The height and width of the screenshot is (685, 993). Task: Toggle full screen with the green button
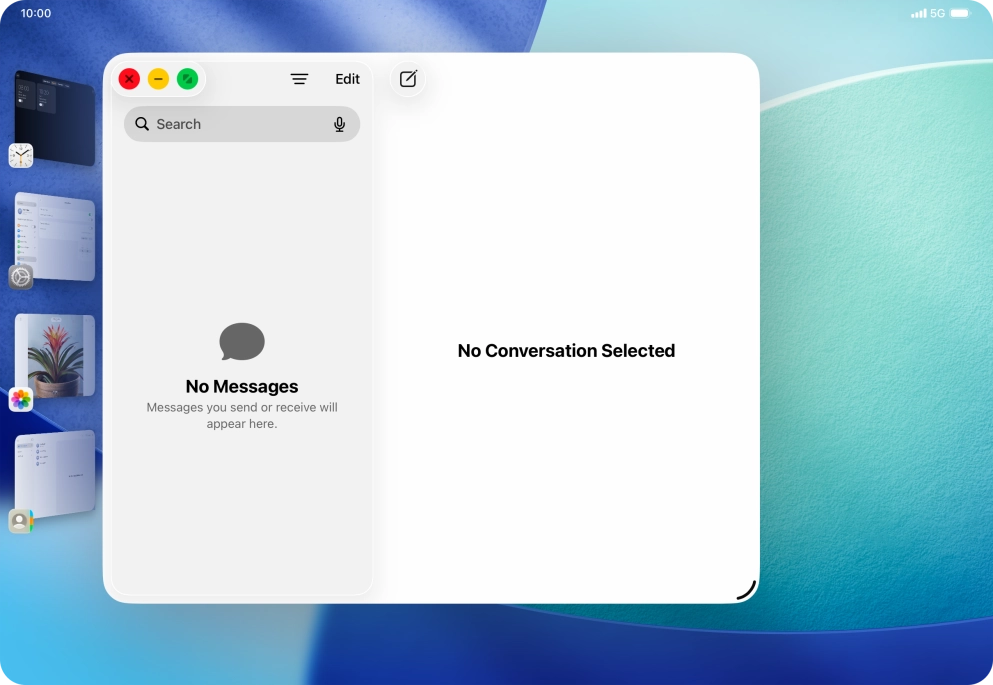pos(187,79)
